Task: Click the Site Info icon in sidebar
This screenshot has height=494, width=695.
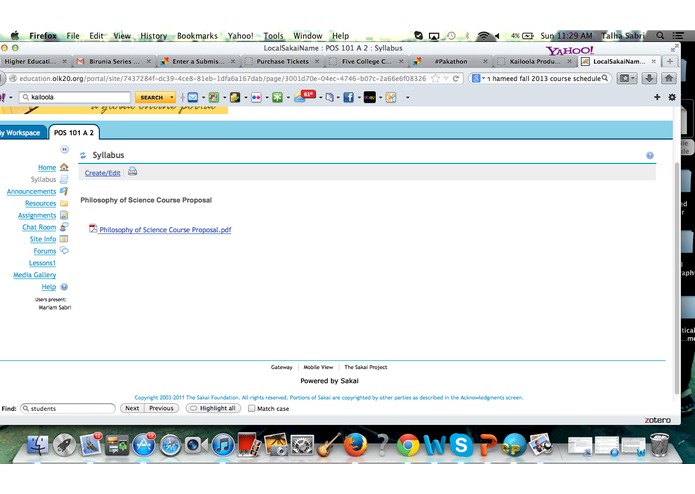Action: point(64,239)
